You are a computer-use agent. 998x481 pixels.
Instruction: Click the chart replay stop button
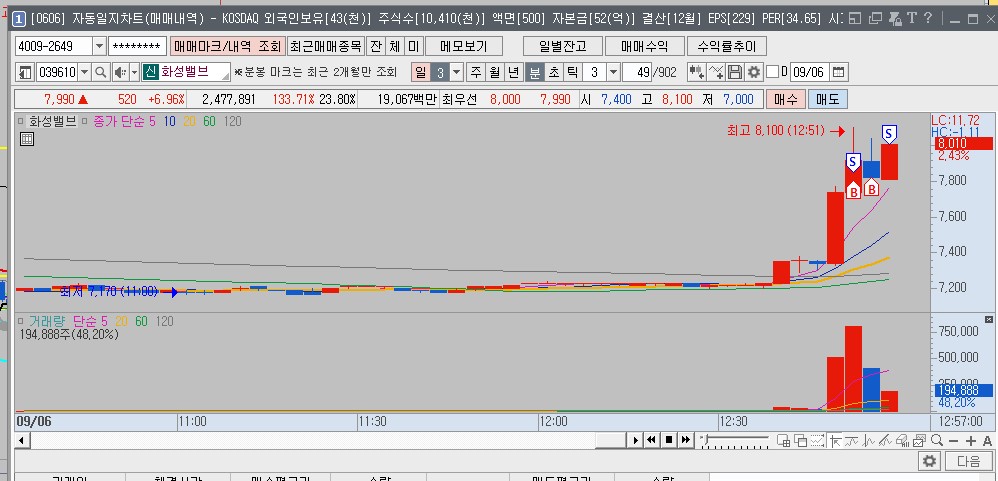(669, 440)
